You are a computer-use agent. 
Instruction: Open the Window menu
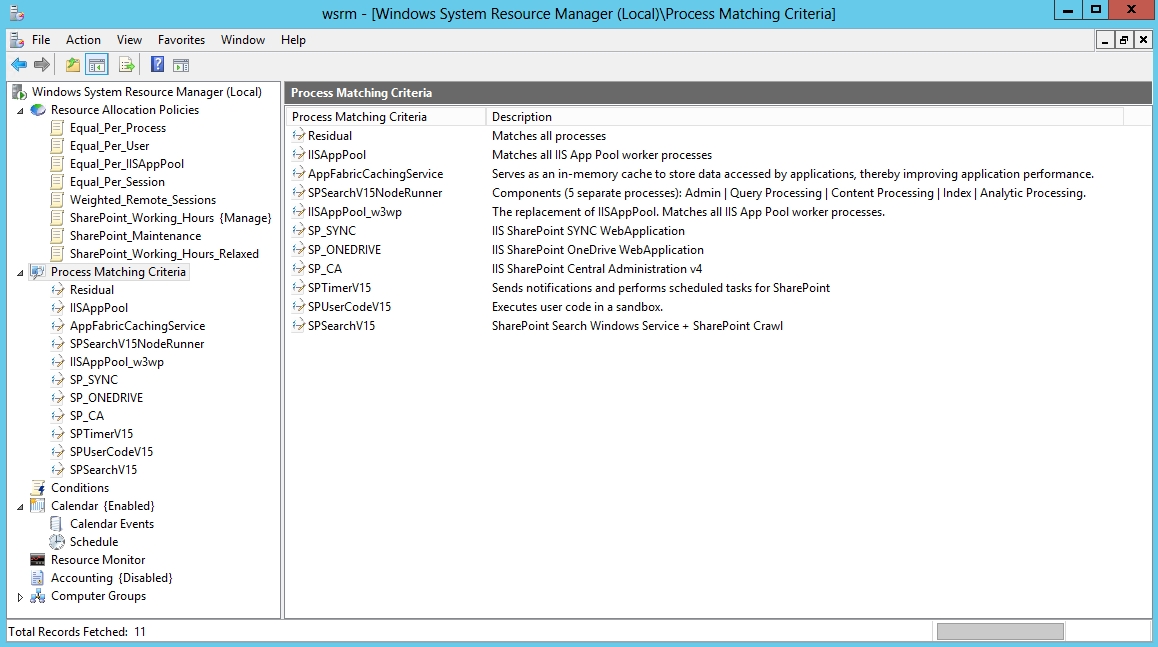[x=243, y=40]
